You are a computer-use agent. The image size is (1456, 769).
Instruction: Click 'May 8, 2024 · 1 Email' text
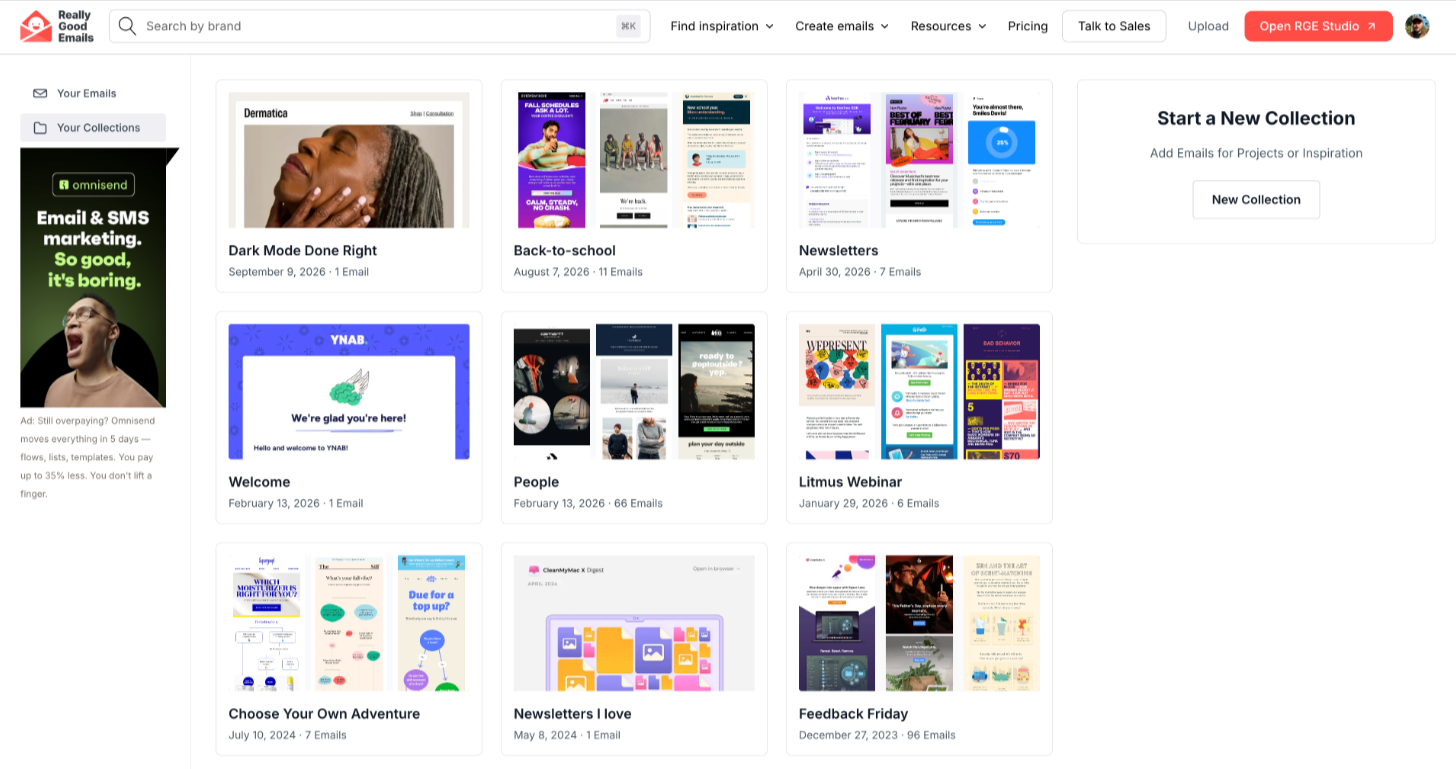pos(567,735)
